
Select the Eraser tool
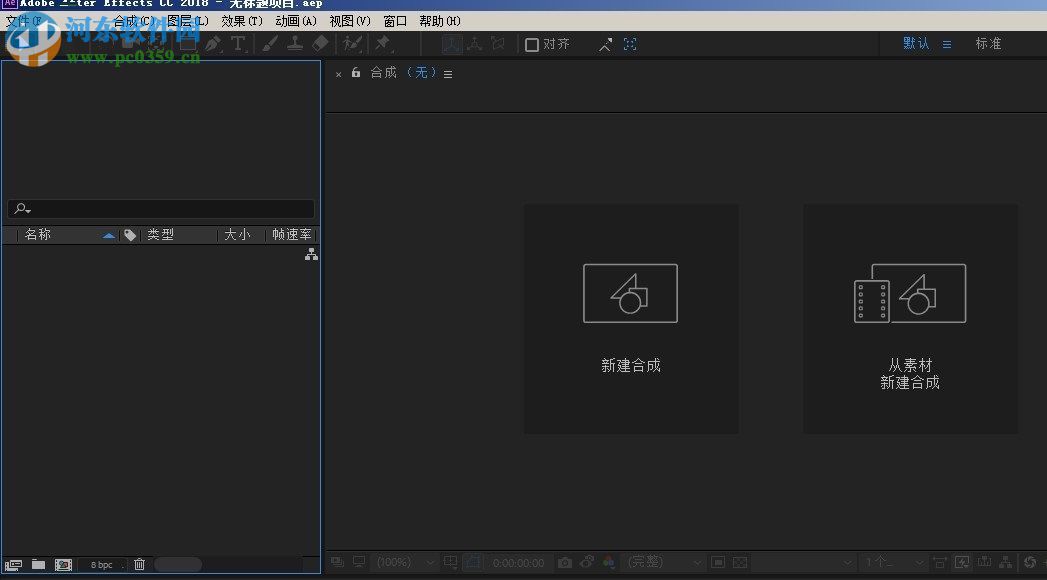(x=319, y=44)
